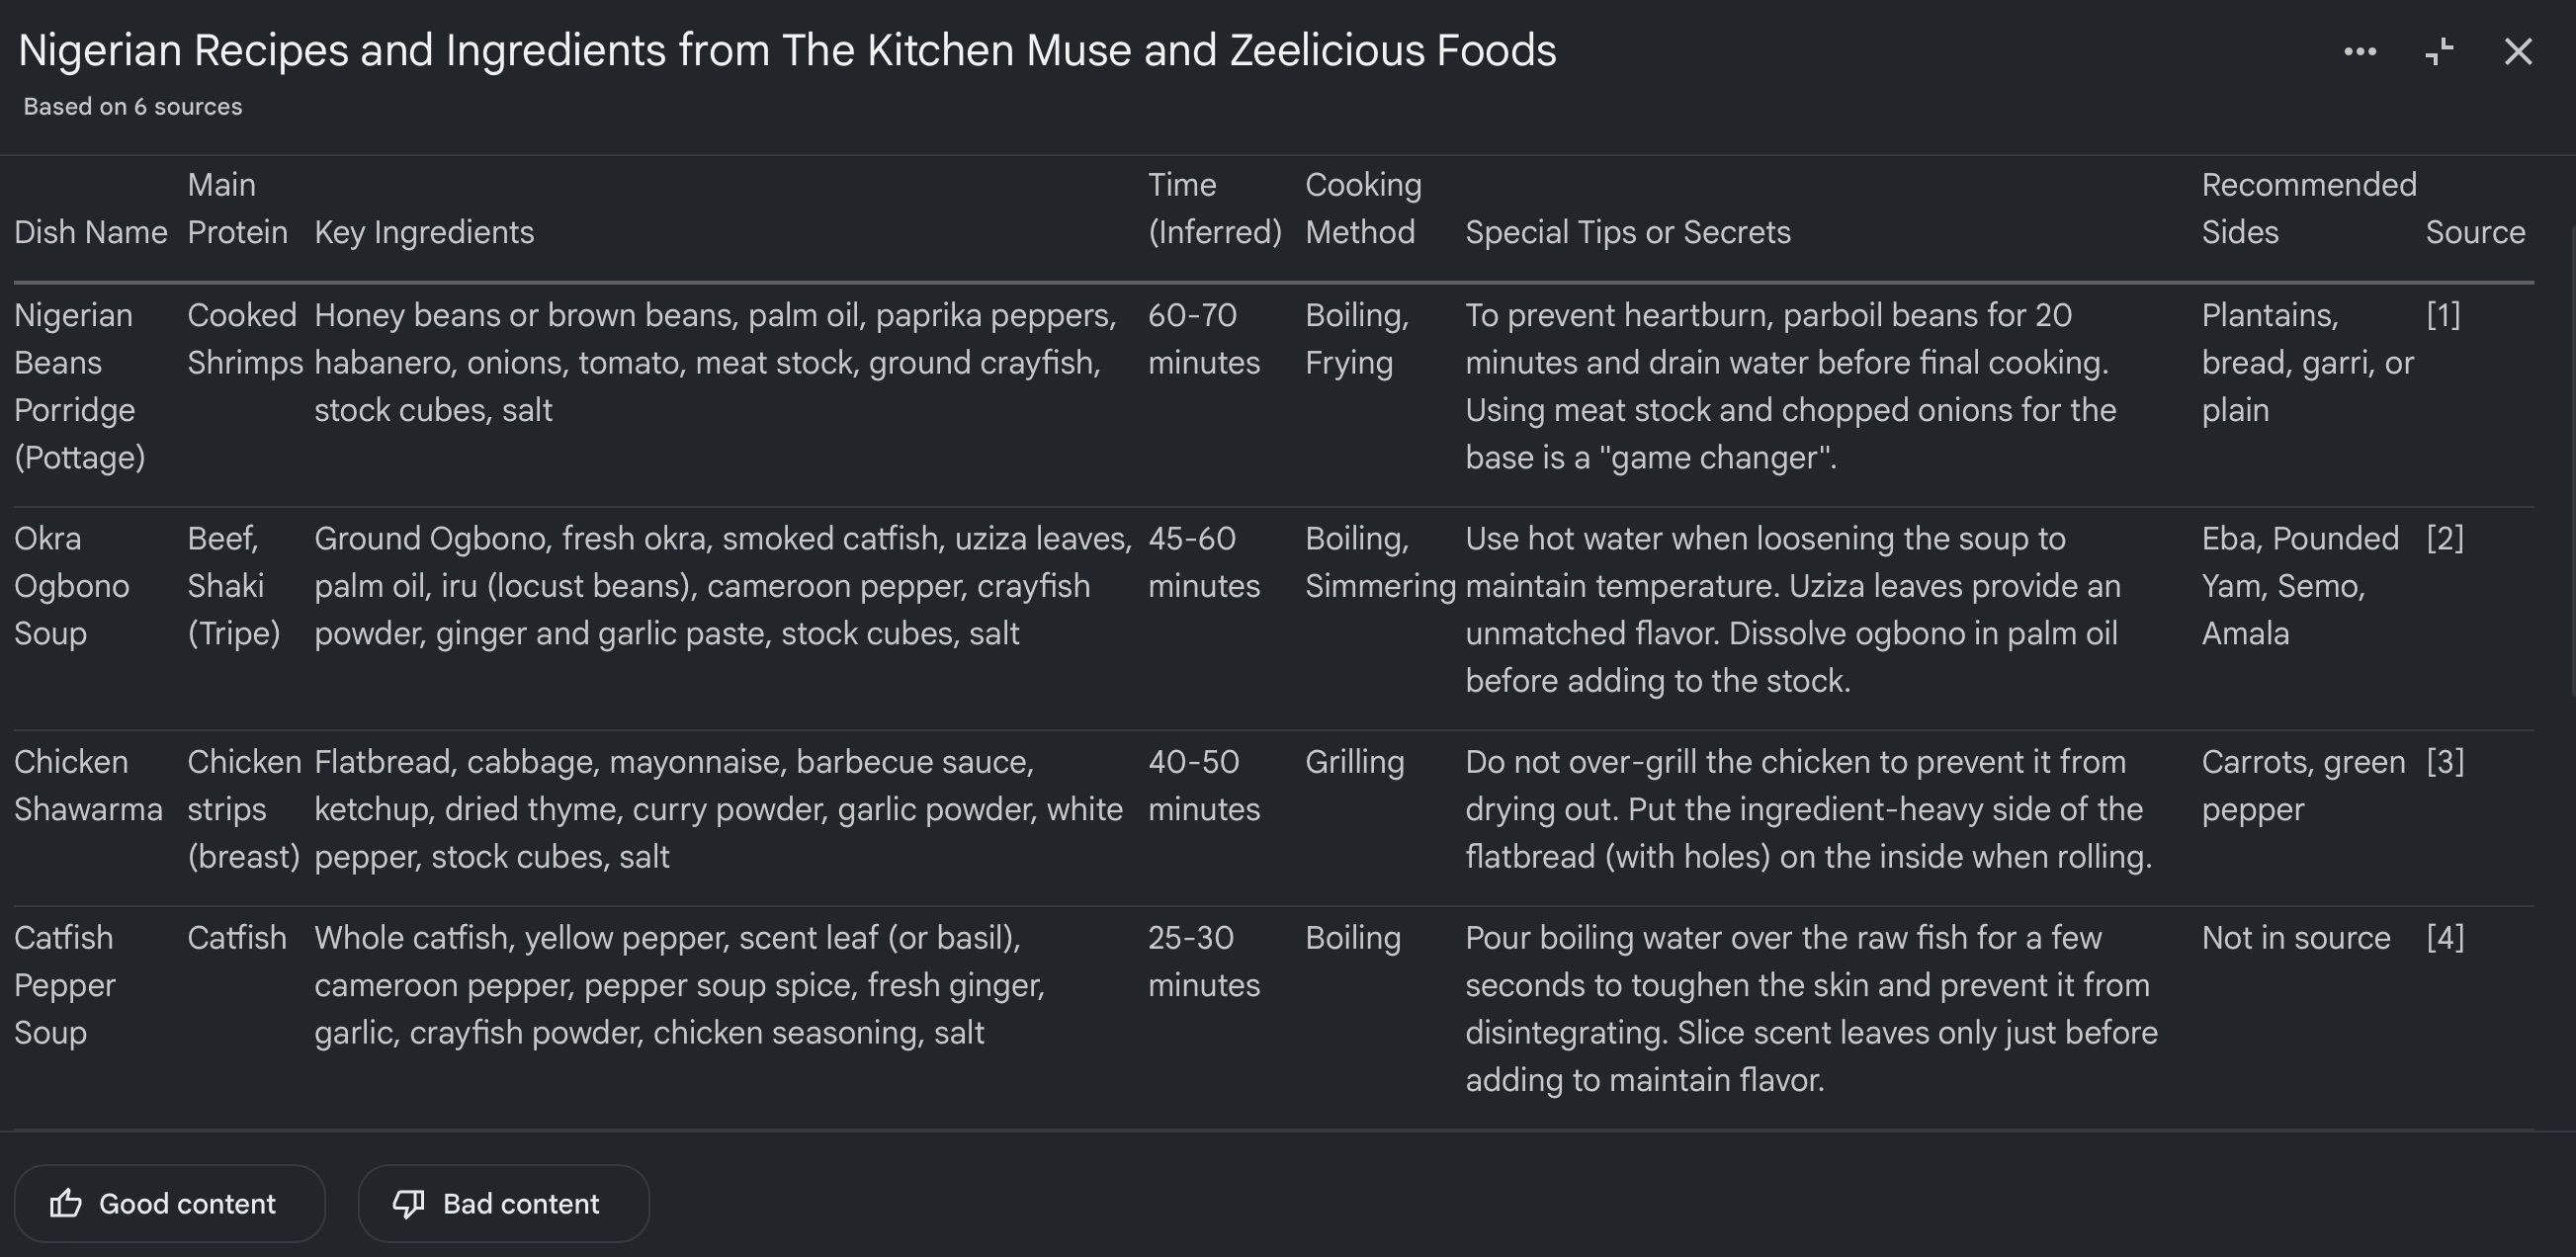Click the Recommended Sides column header
The image size is (2576, 1257).
(x=2309, y=208)
